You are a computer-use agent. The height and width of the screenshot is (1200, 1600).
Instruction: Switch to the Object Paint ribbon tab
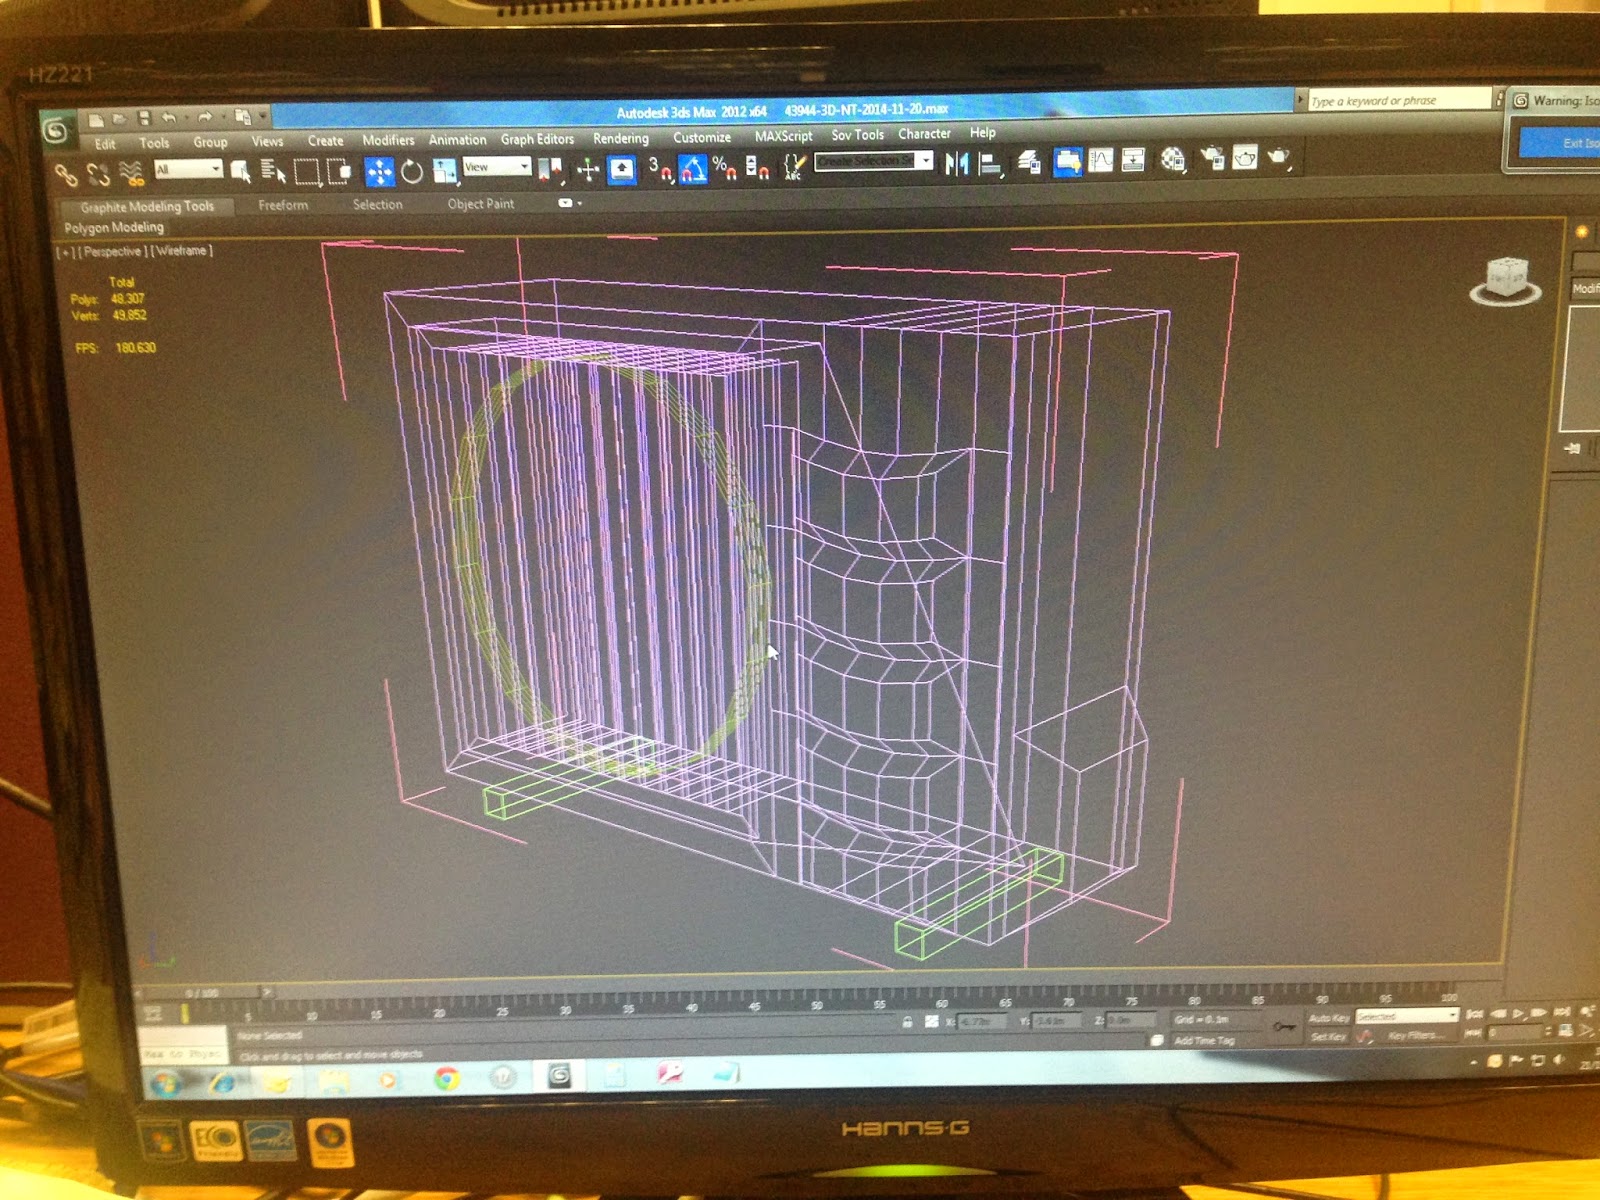(x=480, y=204)
